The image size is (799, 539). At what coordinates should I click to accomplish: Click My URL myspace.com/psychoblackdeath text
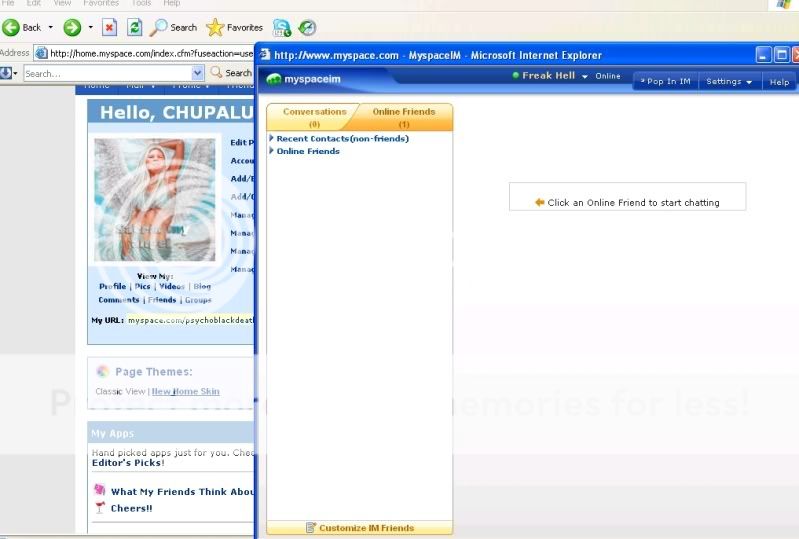pyautogui.click(x=190, y=320)
